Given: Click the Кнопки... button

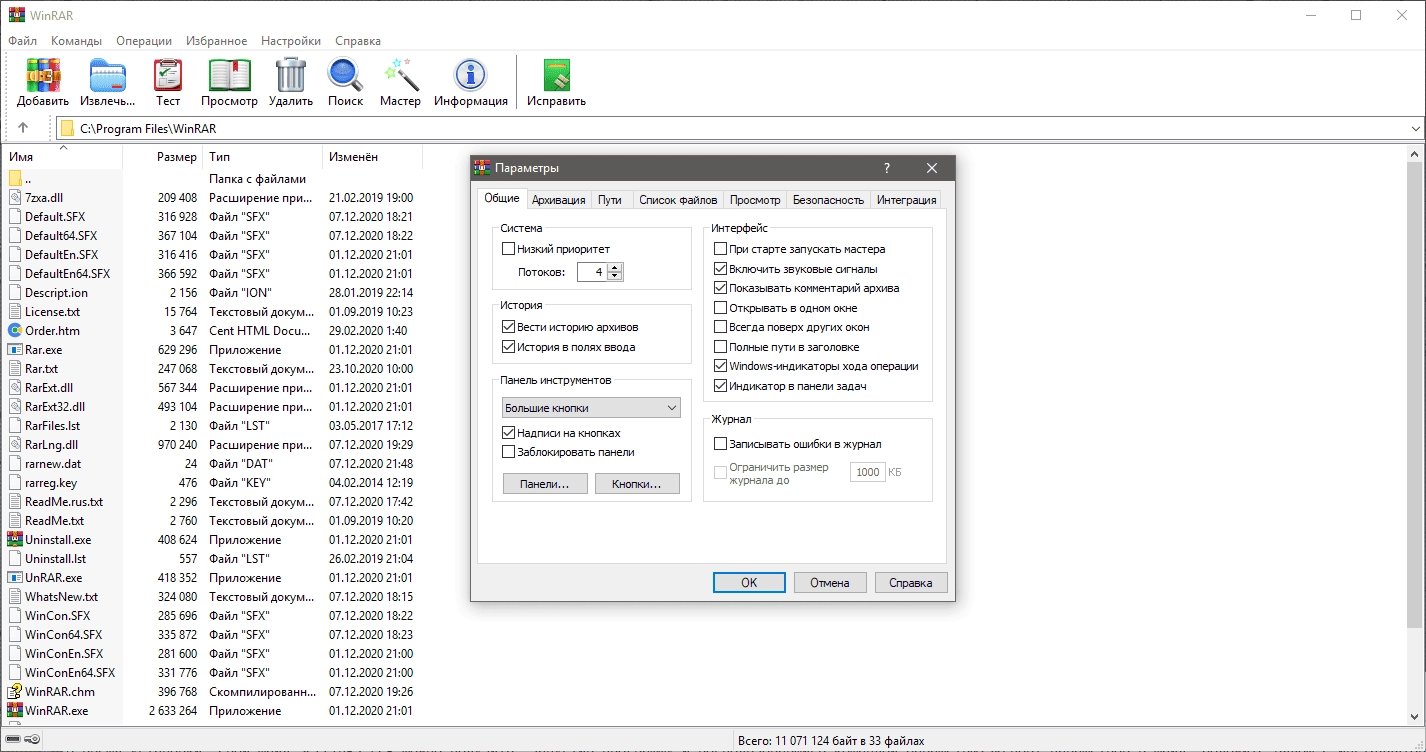Looking at the screenshot, I should [x=637, y=484].
